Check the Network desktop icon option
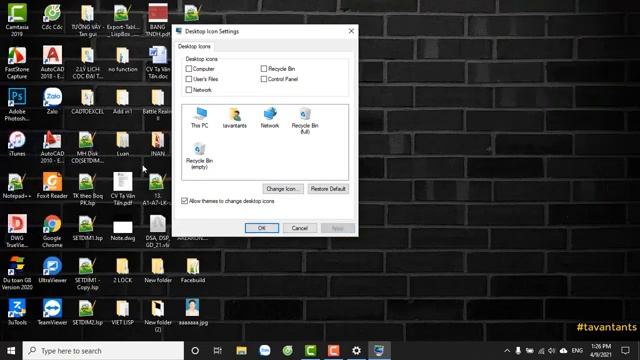Screen dimensions: 640x360 pyautogui.click(x=189, y=89)
